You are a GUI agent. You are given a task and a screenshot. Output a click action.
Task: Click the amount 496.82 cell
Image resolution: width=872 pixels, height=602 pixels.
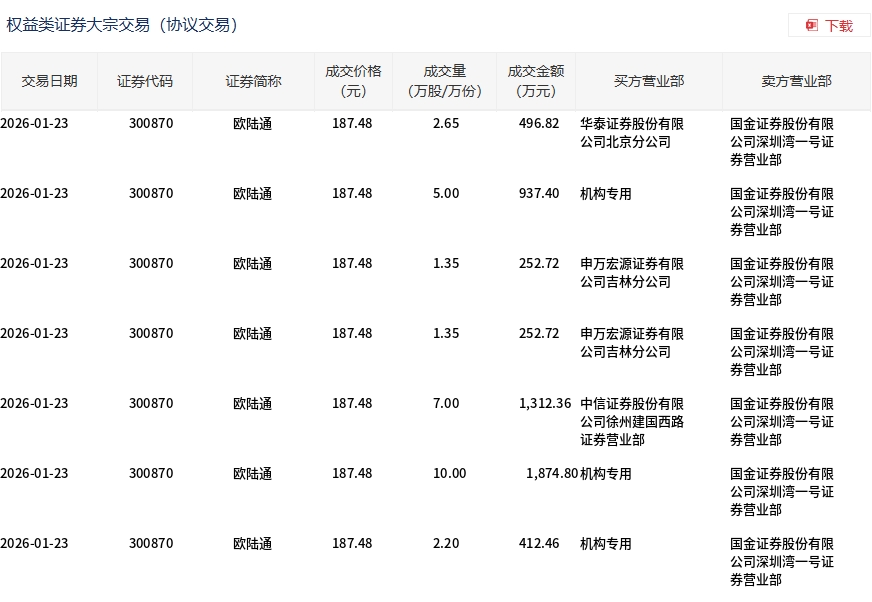(x=539, y=124)
